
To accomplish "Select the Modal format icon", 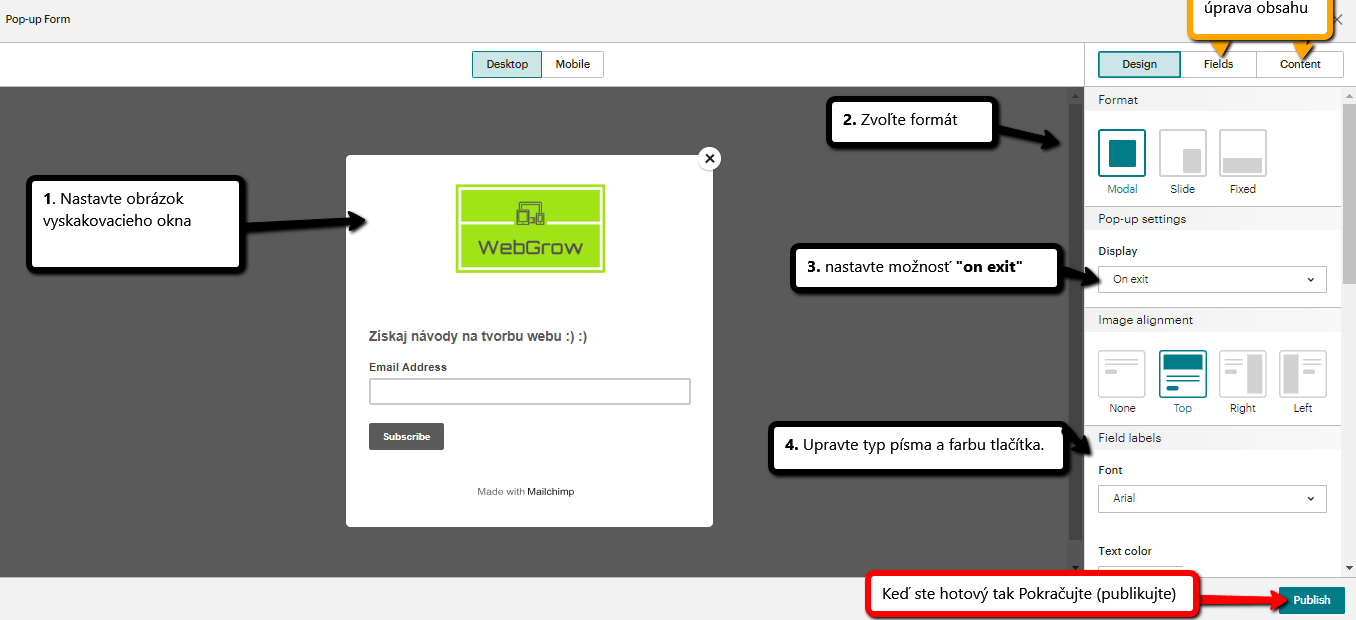I will click(x=1122, y=153).
